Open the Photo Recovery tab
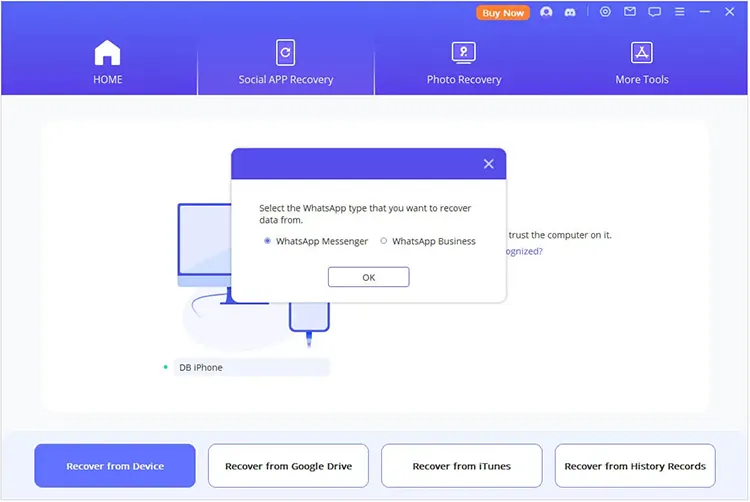The width and height of the screenshot is (750, 502). (463, 63)
